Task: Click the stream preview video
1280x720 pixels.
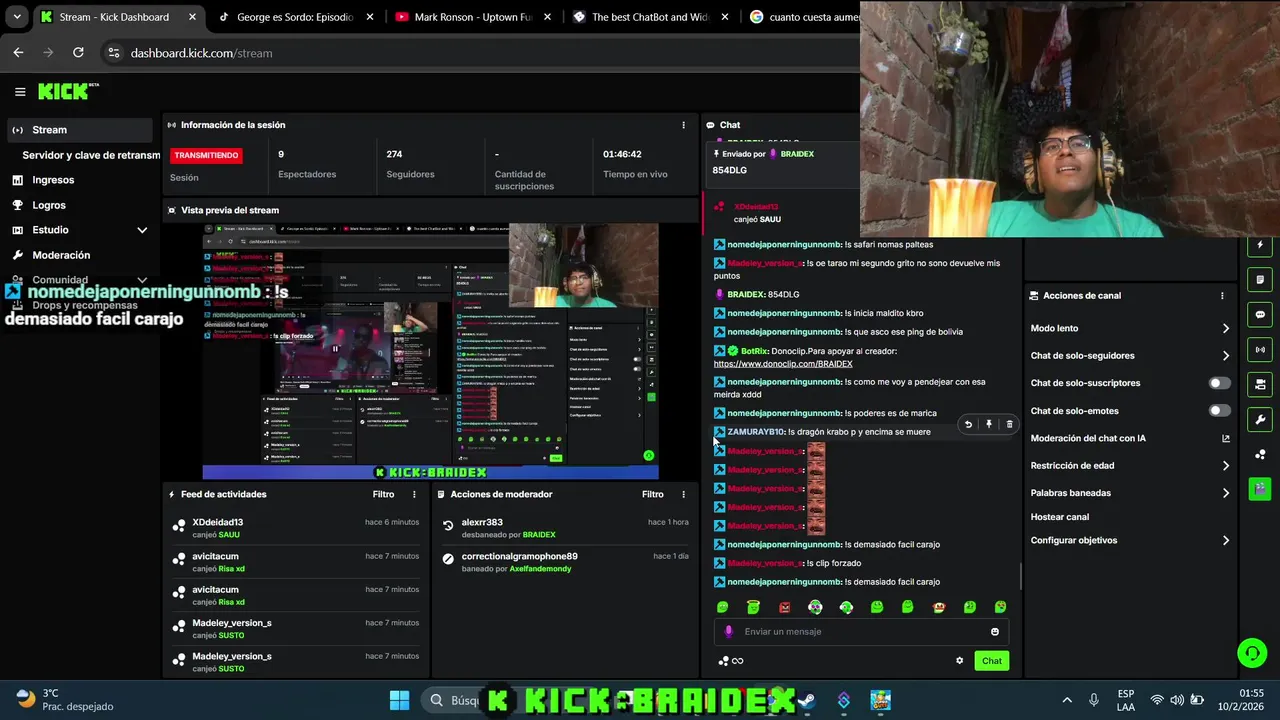Action: tap(431, 350)
